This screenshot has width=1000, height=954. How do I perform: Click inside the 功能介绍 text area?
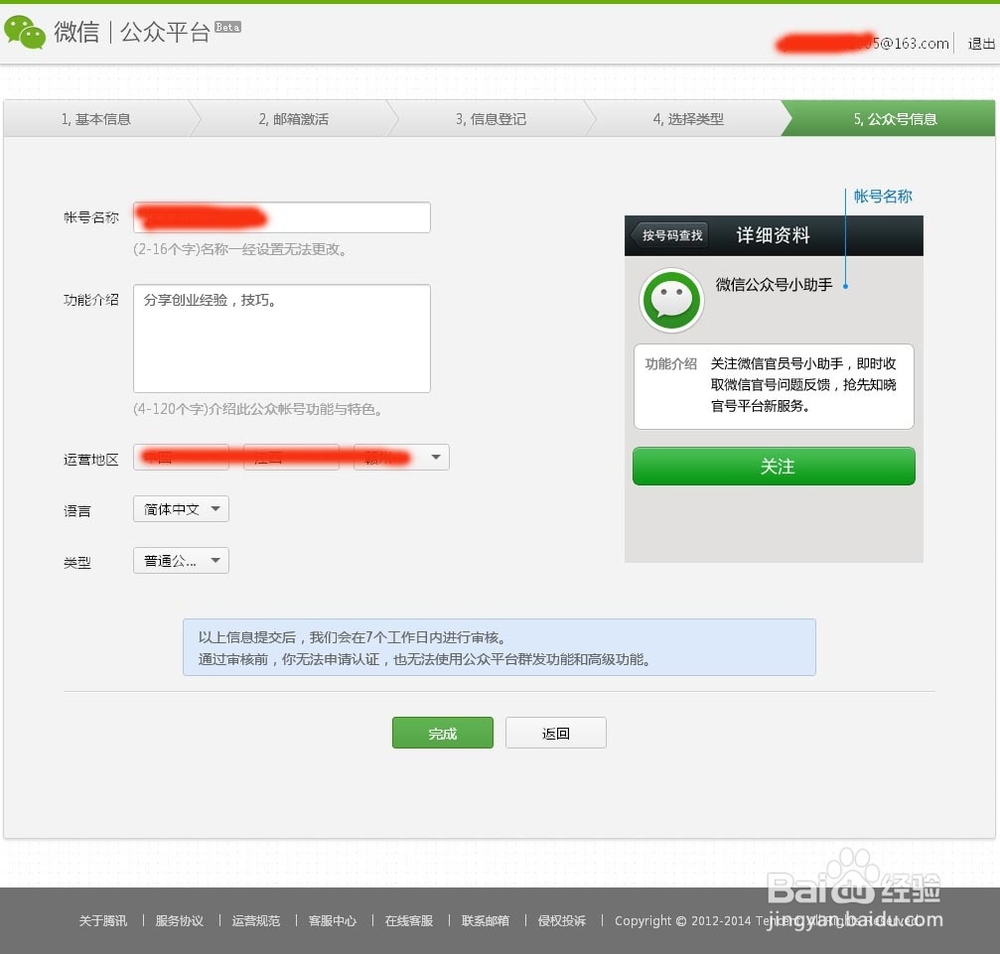tap(282, 339)
